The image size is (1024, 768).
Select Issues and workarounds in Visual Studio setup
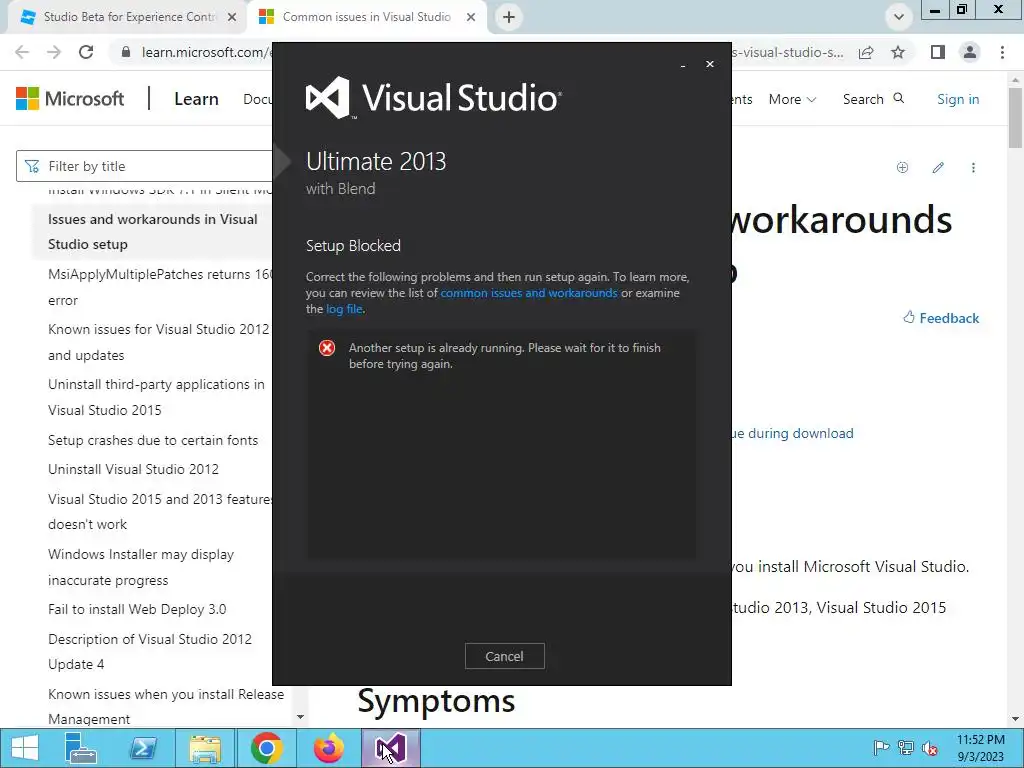[x=153, y=232]
